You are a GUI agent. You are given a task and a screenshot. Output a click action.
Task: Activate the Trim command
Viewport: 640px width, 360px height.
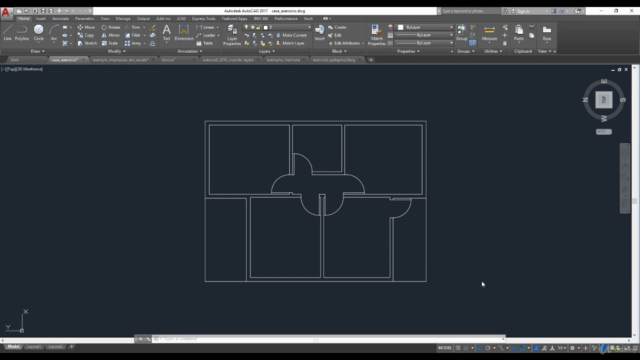132,27
